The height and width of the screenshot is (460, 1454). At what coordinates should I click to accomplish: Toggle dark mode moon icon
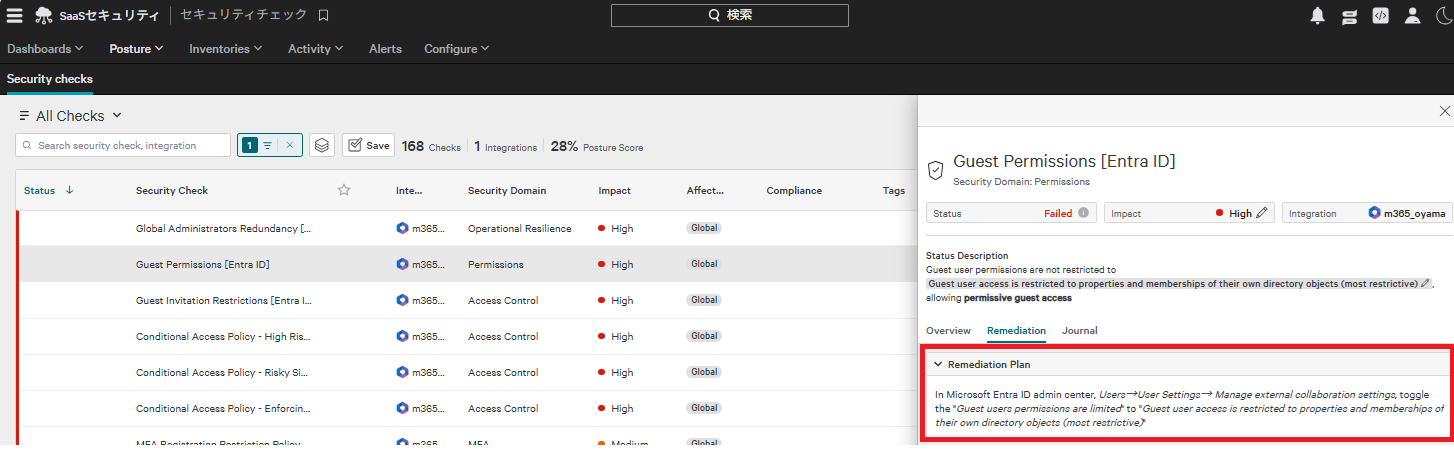(1443, 15)
